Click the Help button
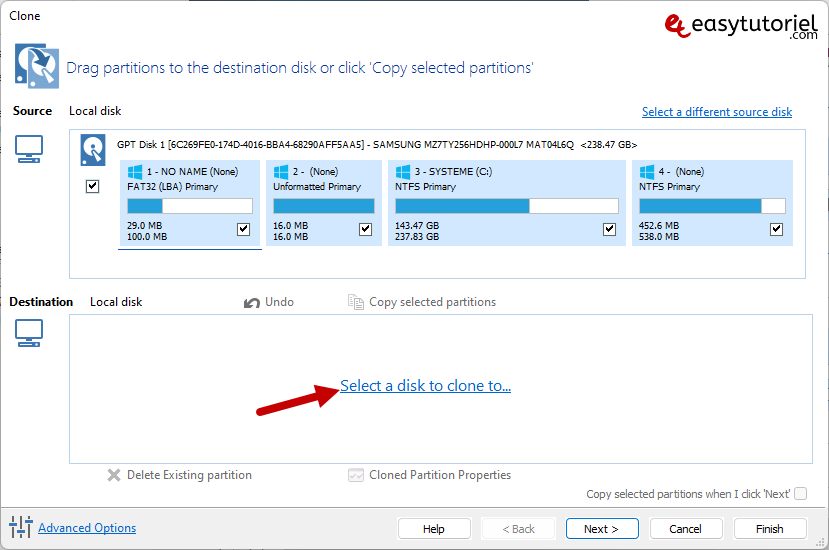 434,529
